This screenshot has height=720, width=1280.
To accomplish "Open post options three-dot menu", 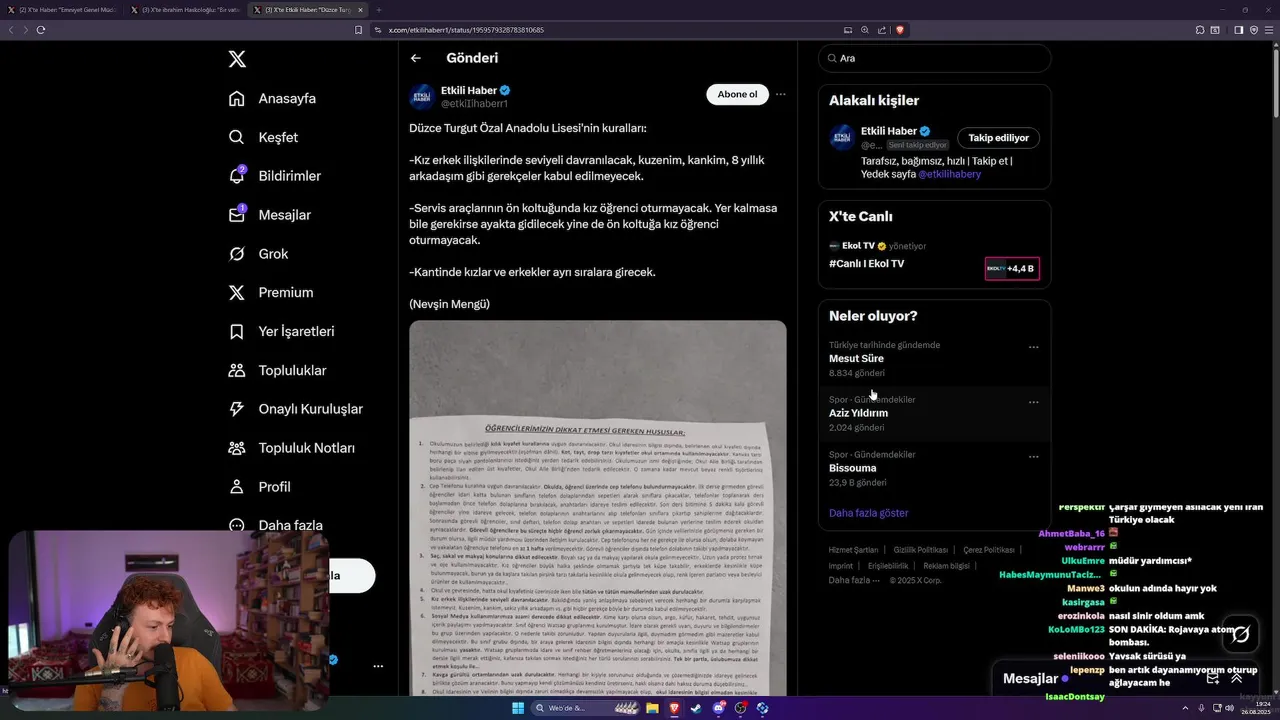I will click(781, 94).
